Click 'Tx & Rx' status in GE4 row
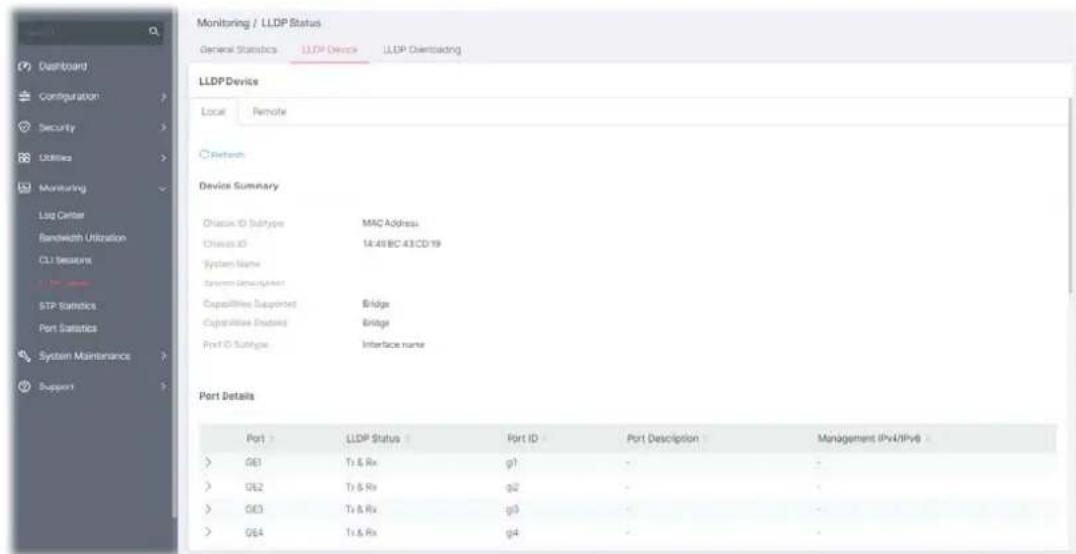1076x554 pixels. pos(362,531)
